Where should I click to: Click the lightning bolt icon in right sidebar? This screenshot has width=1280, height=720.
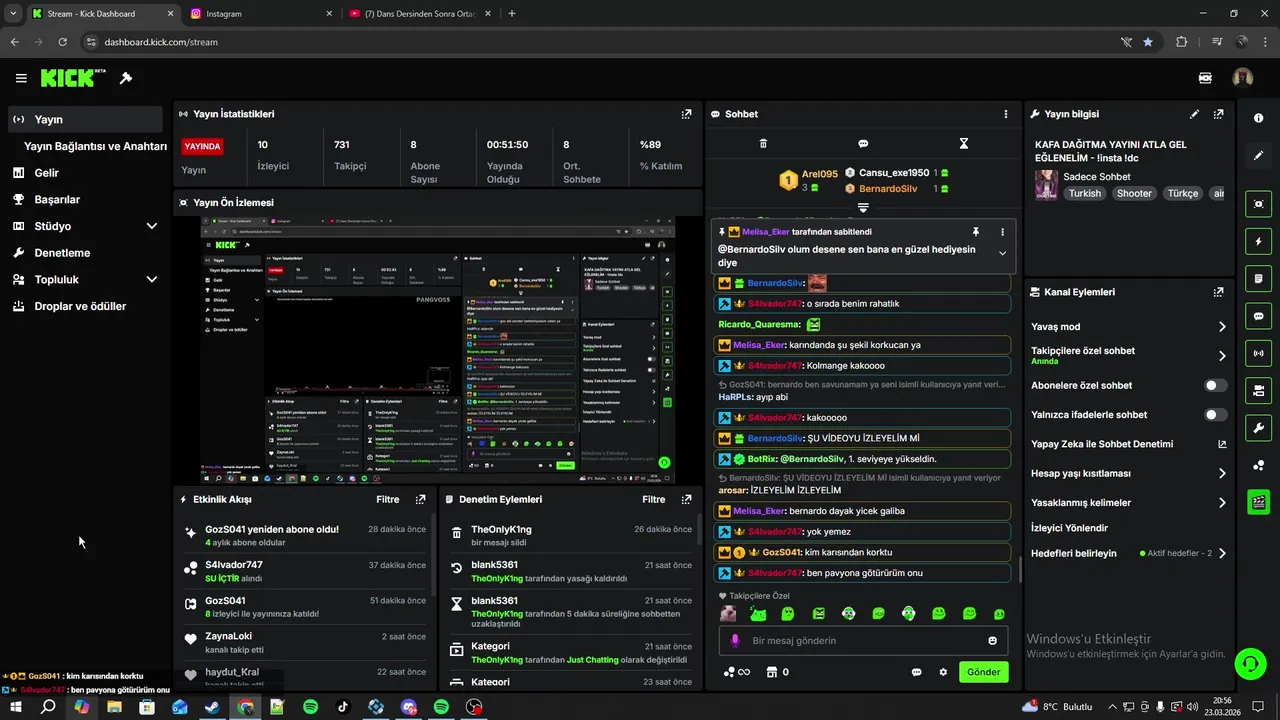[1259, 241]
